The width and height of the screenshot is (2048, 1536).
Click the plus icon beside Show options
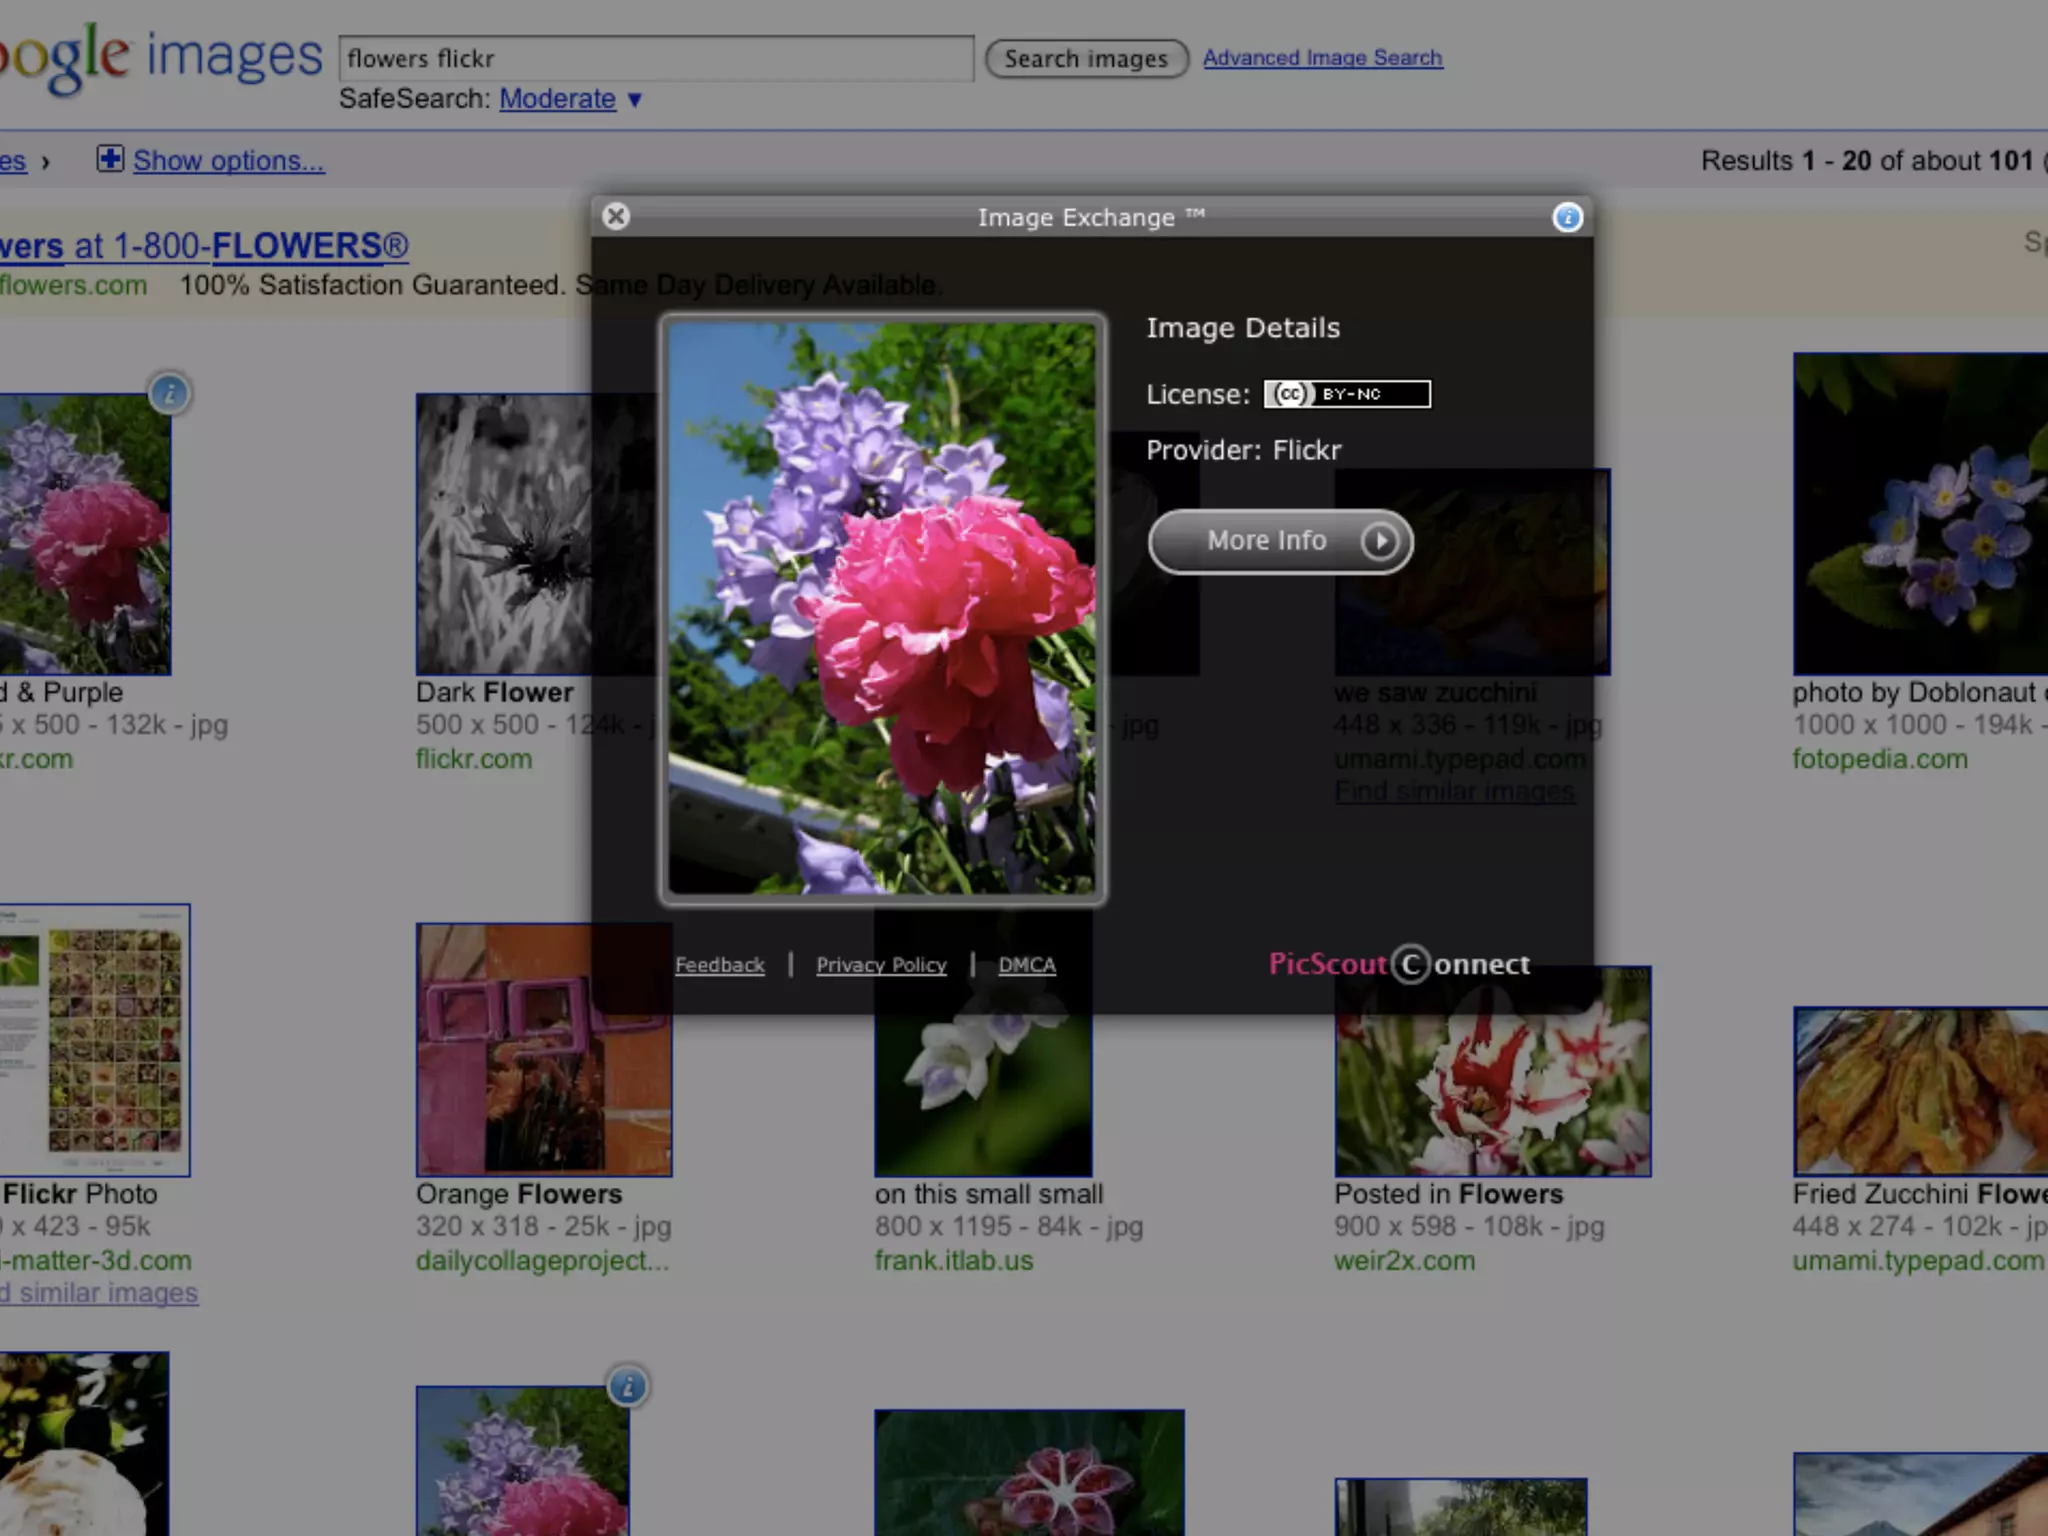pos(109,160)
